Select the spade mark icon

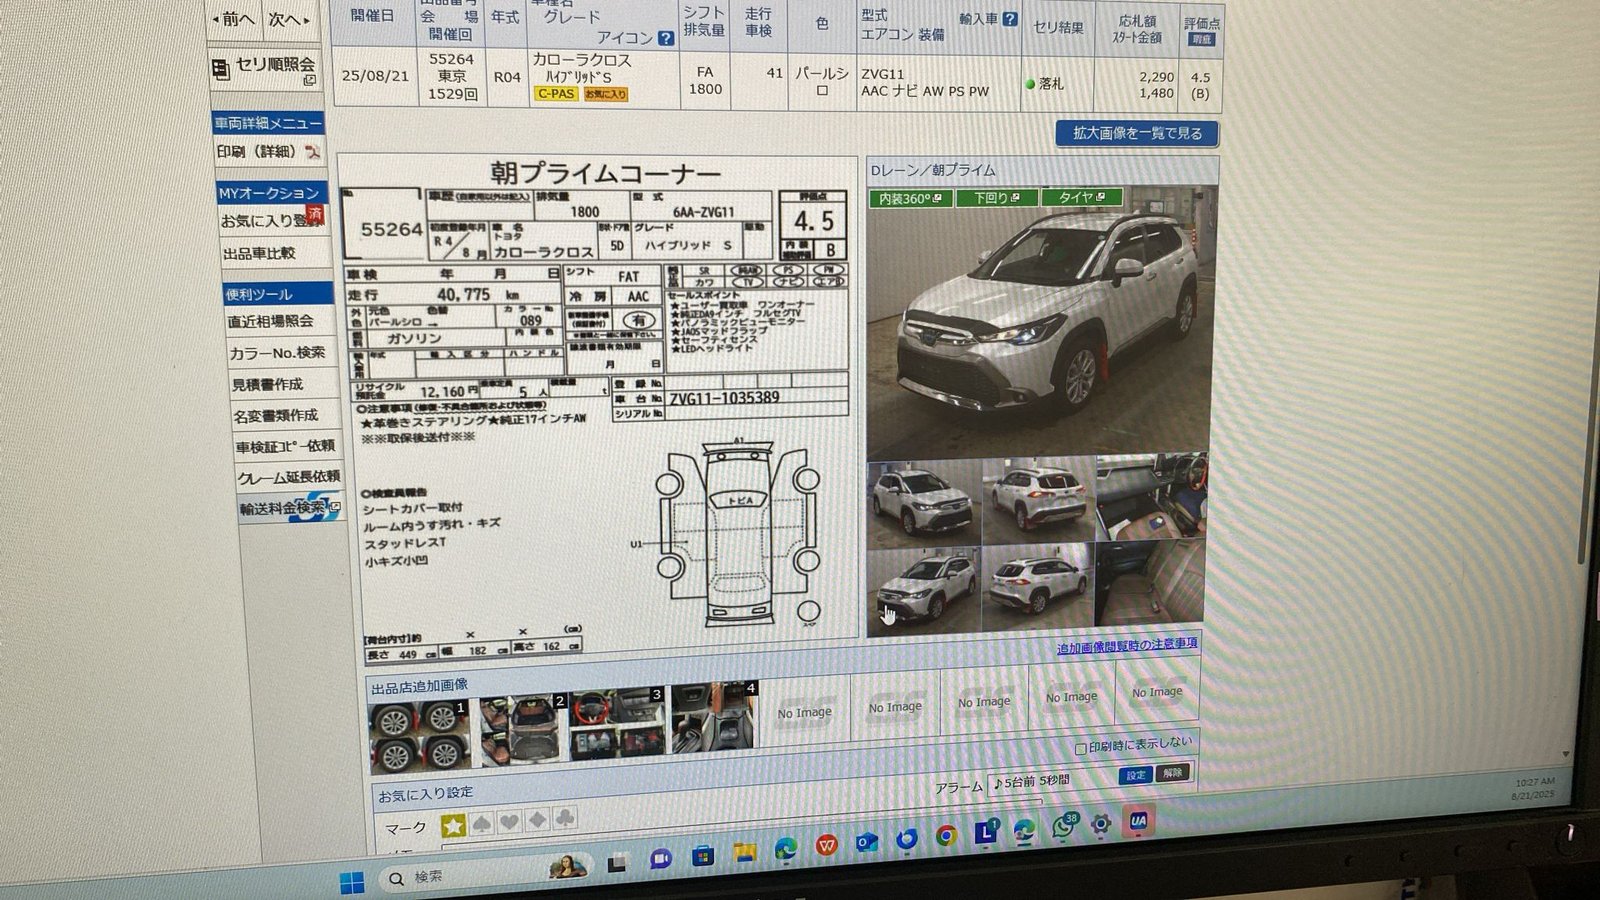pos(481,824)
